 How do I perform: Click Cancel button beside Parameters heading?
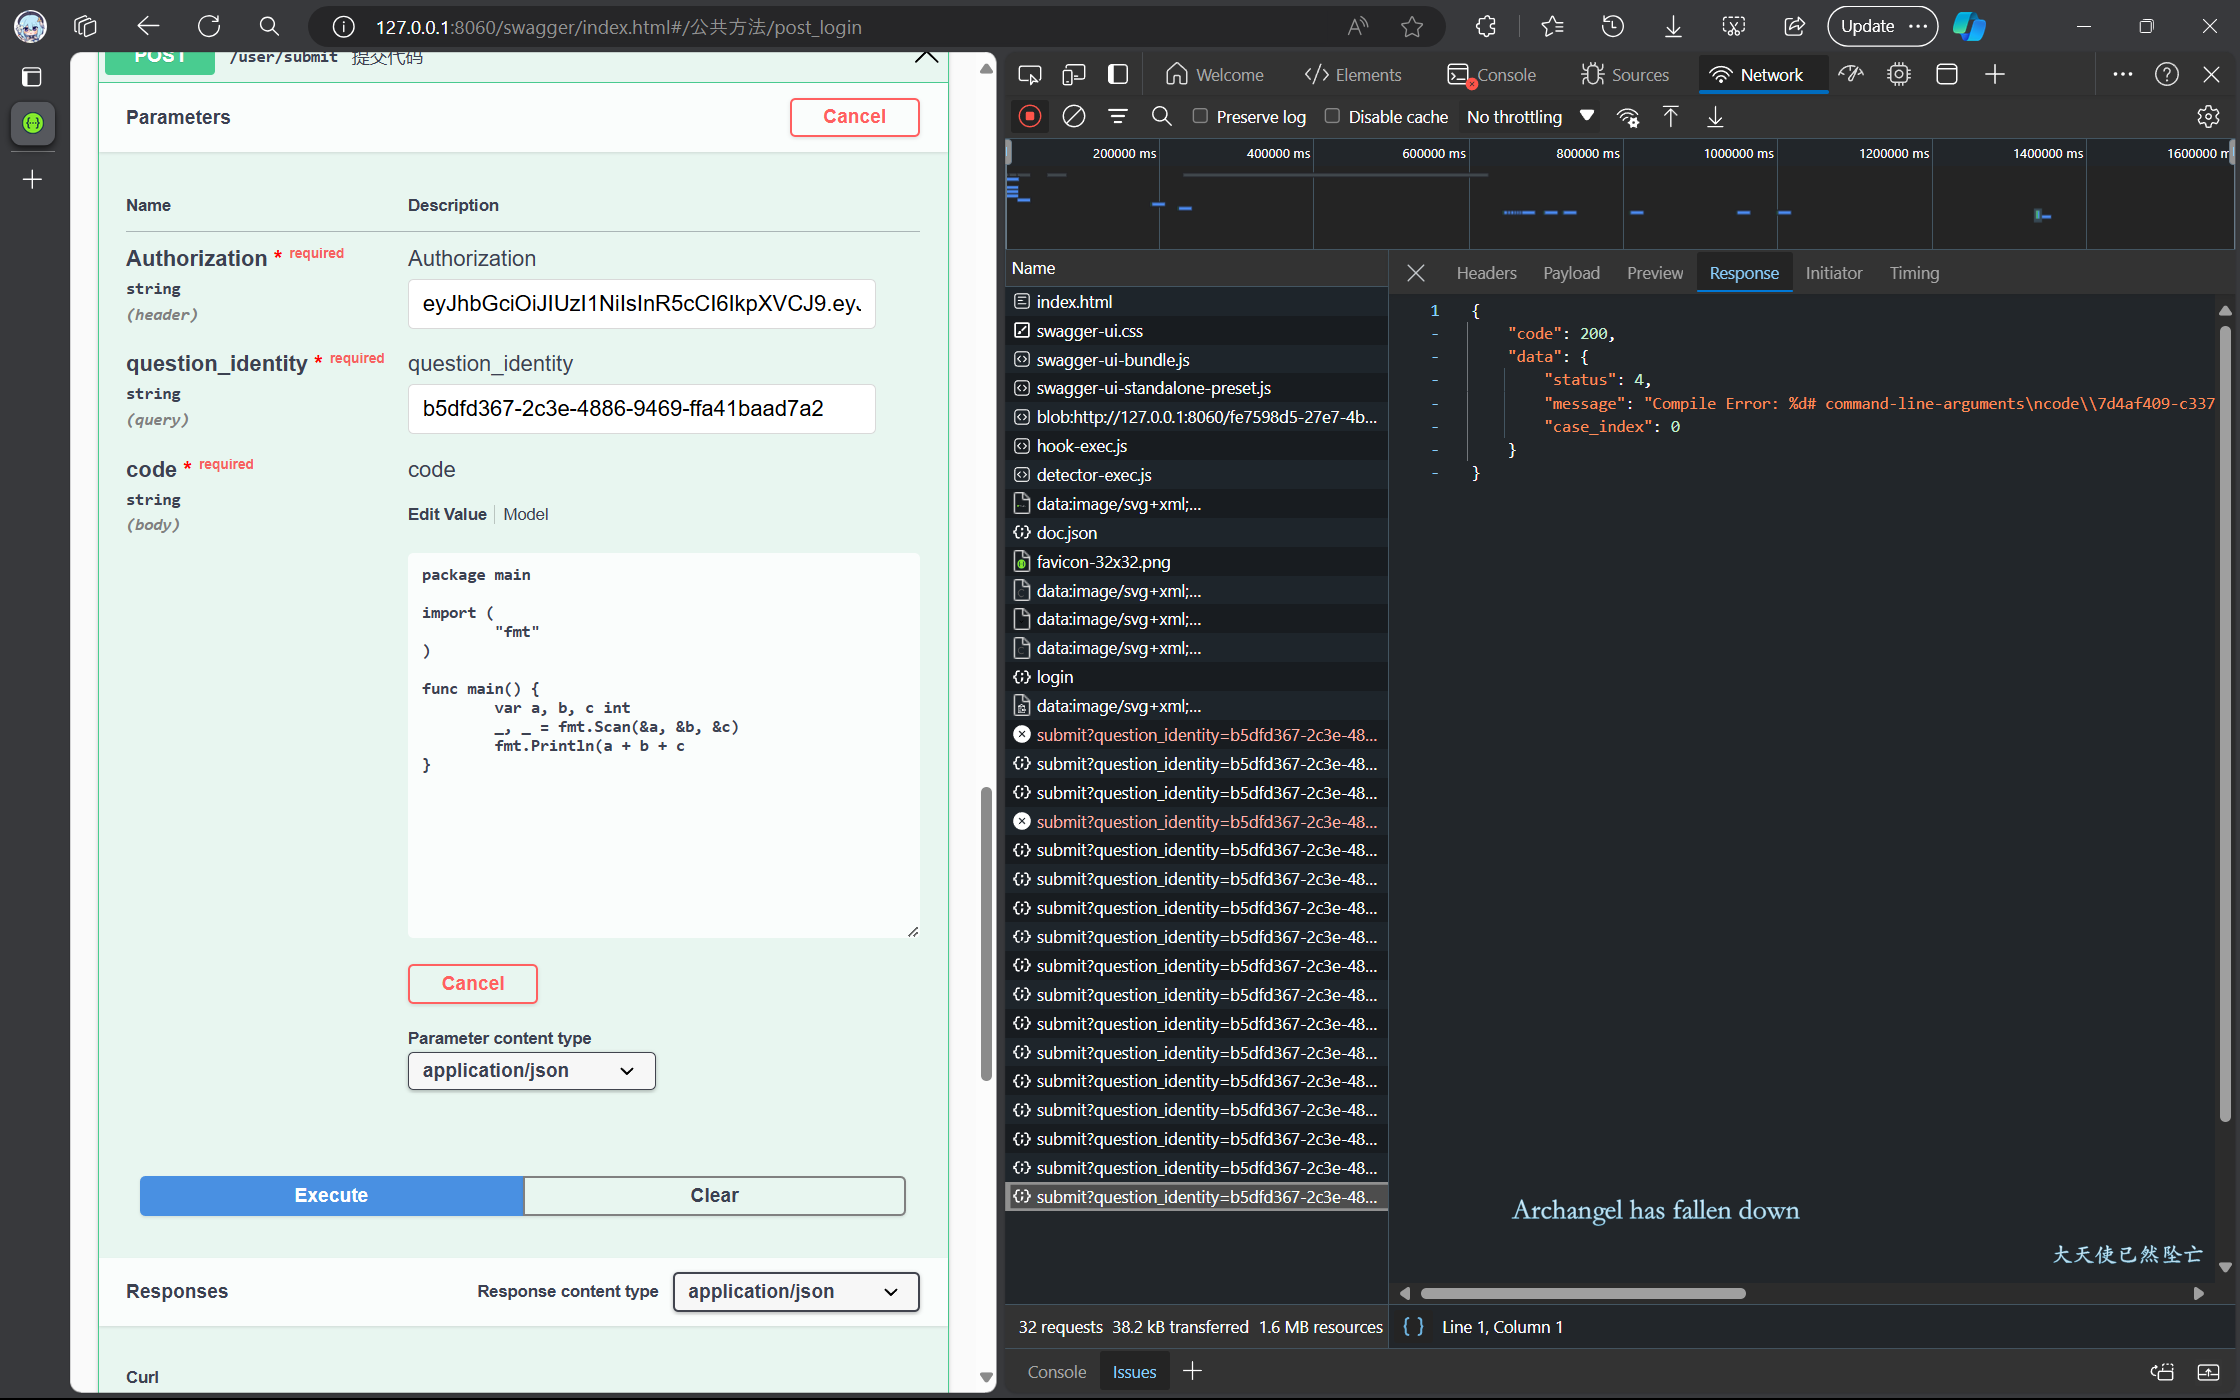click(x=854, y=117)
